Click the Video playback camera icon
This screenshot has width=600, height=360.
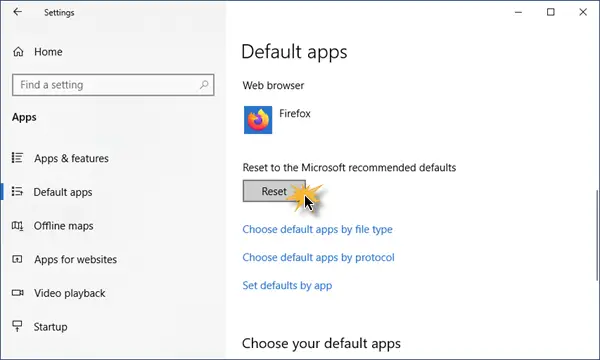(17, 293)
